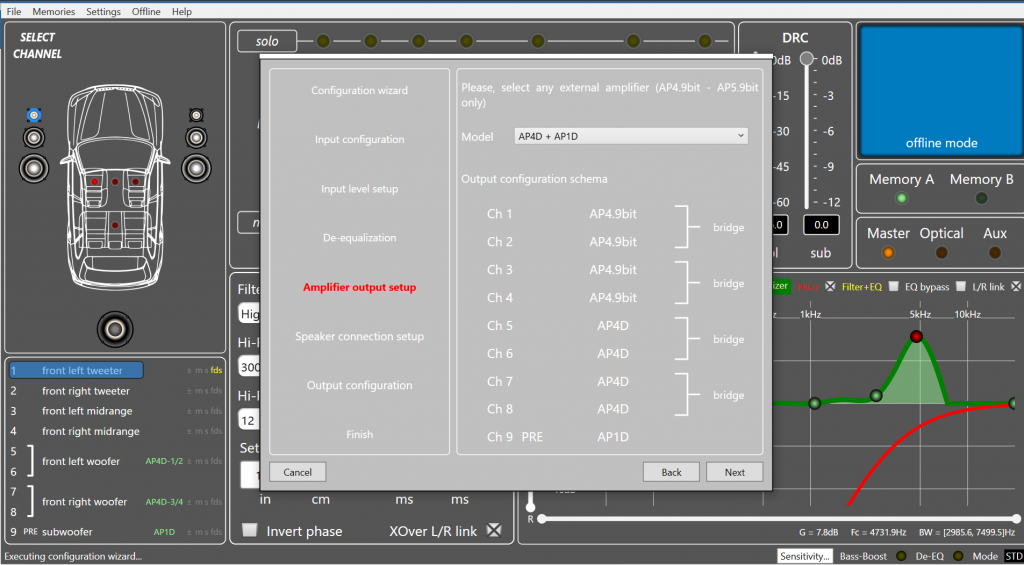Click the red peak EQ node near 5kHz
The height and width of the screenshot is (565, 1024).
click(x=916, y=336)
